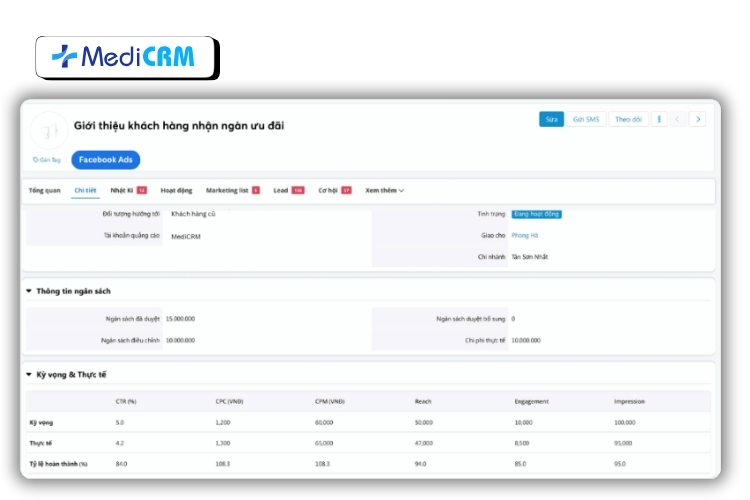
Task: Collapse the Thông tin ngân sách section
Action: coord(29,291)
